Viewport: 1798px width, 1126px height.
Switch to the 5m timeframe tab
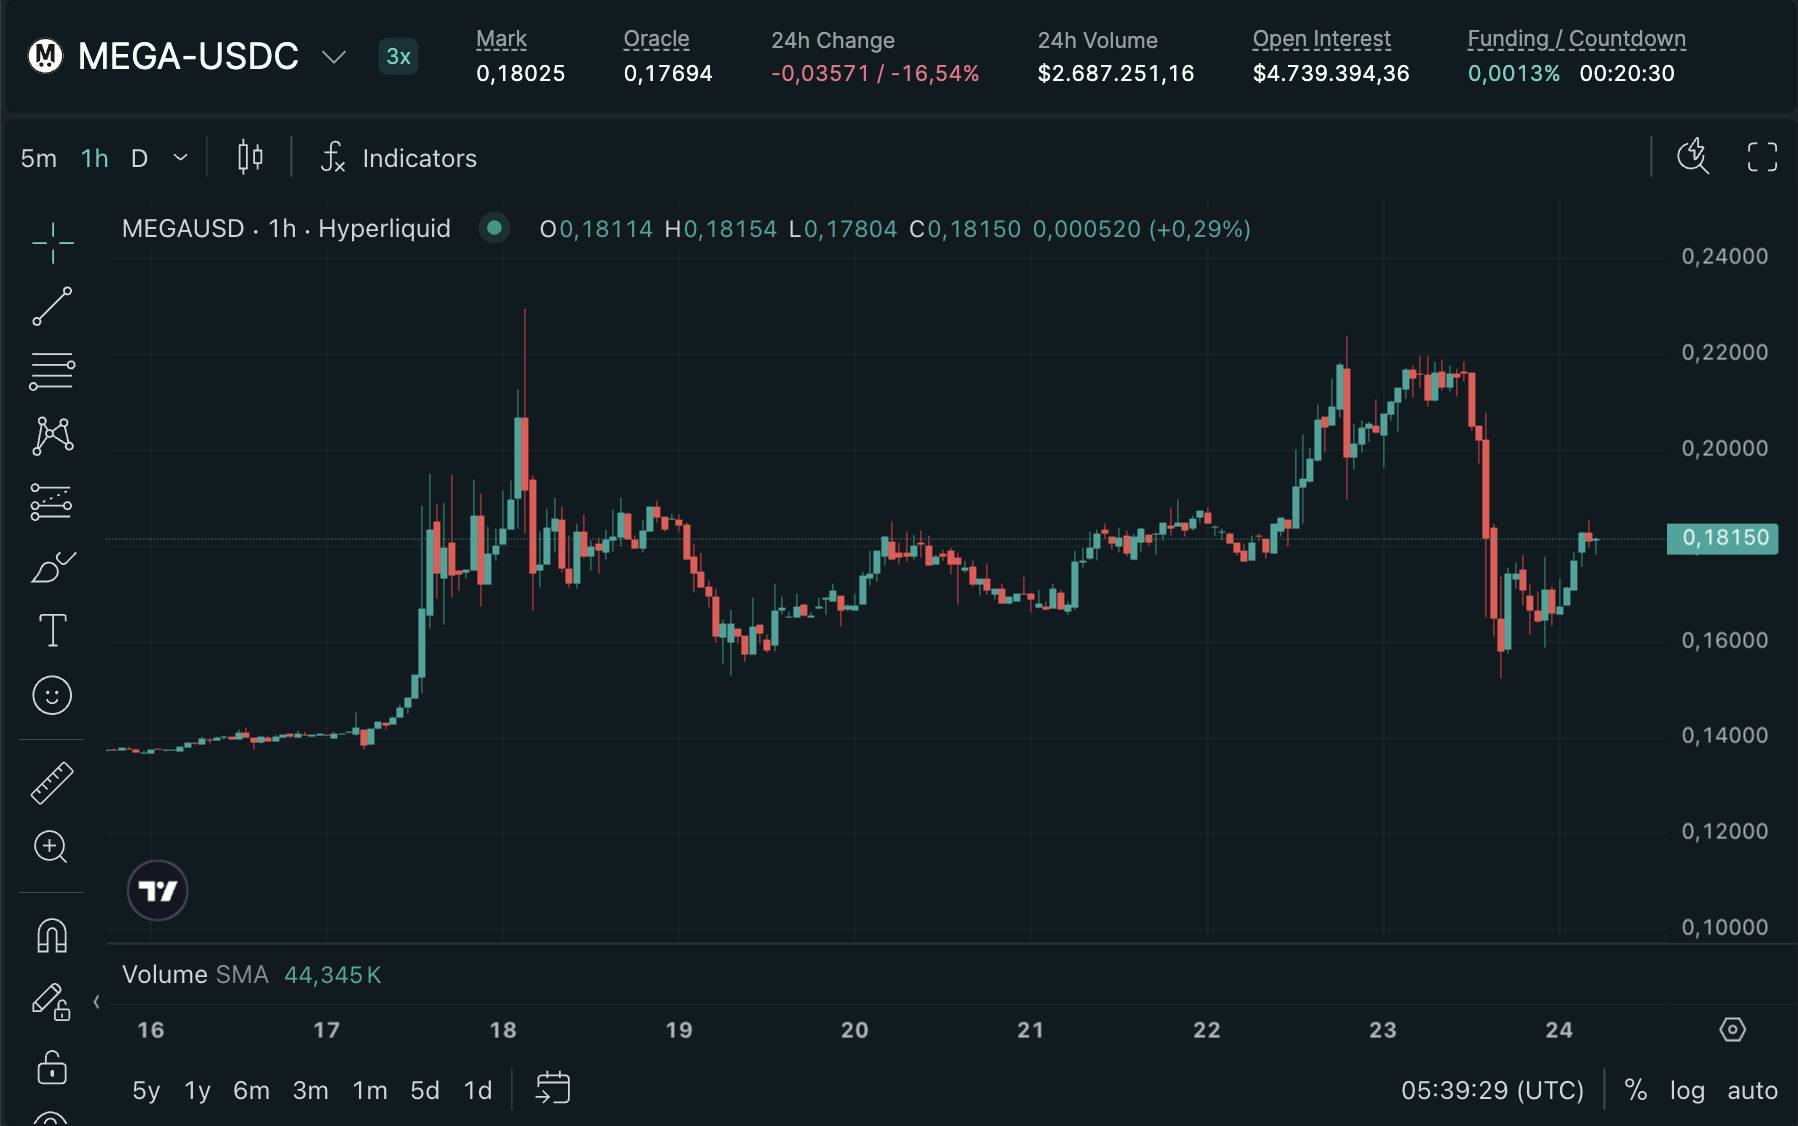(38, 157)
